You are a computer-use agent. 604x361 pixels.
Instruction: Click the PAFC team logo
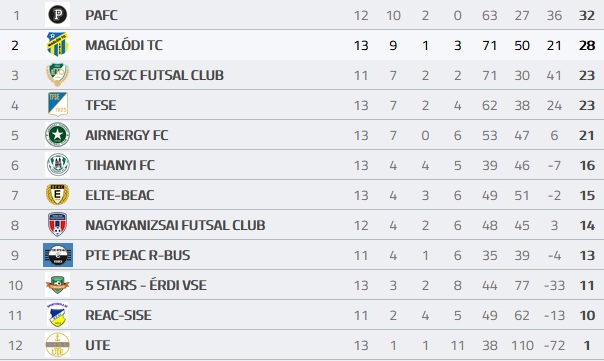click(57, 15)
